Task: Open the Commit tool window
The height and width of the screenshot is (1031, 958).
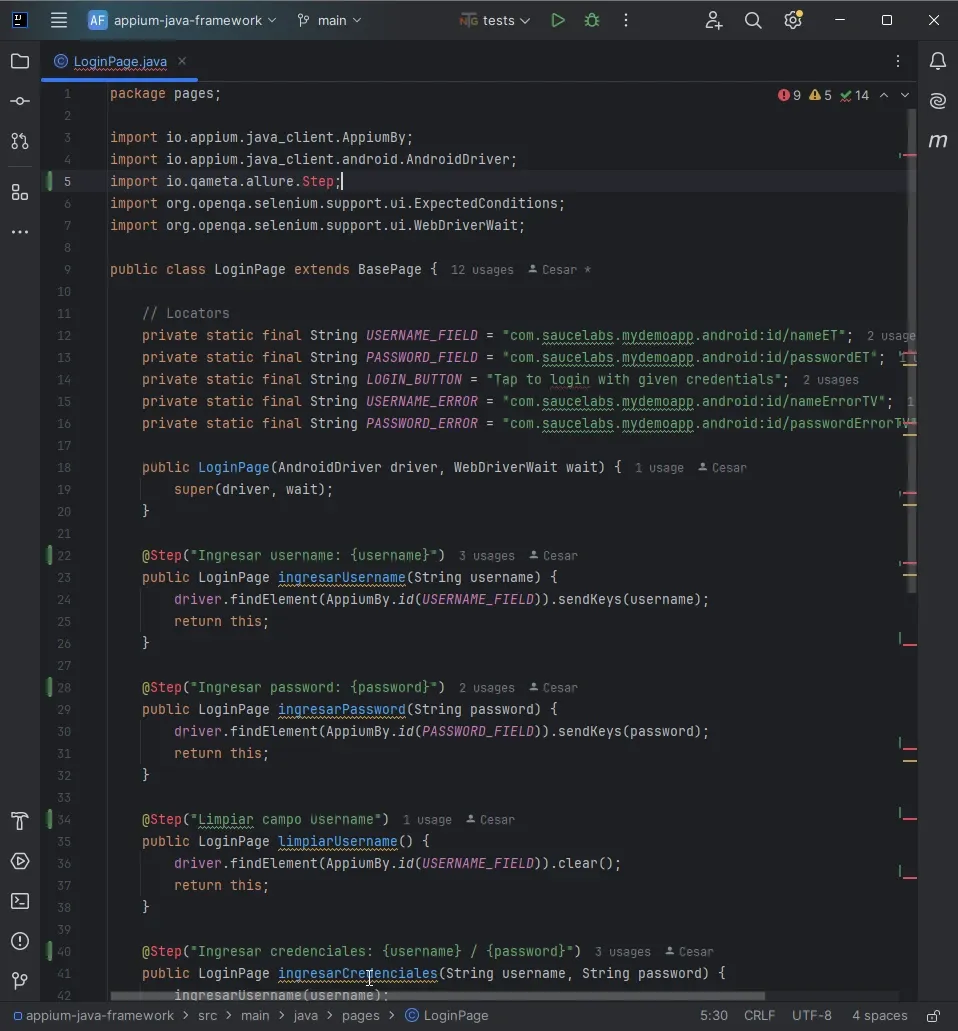Action: click(20, 101)
